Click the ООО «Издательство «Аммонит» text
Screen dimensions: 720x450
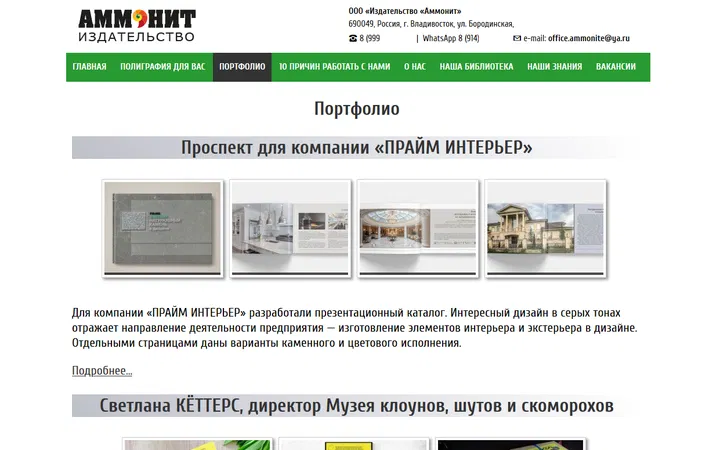[405, 11]
